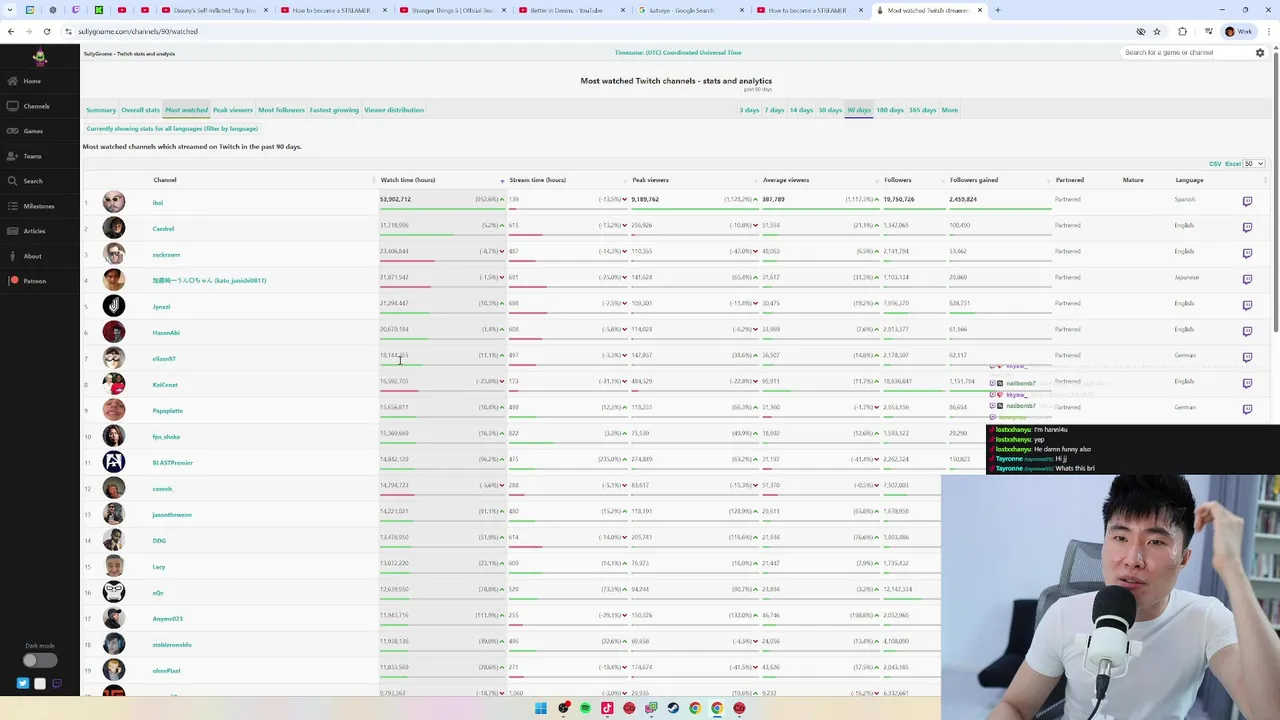Select the 7 days time range
Viewport: 1280px width, 720px height.
click(774, 110)
